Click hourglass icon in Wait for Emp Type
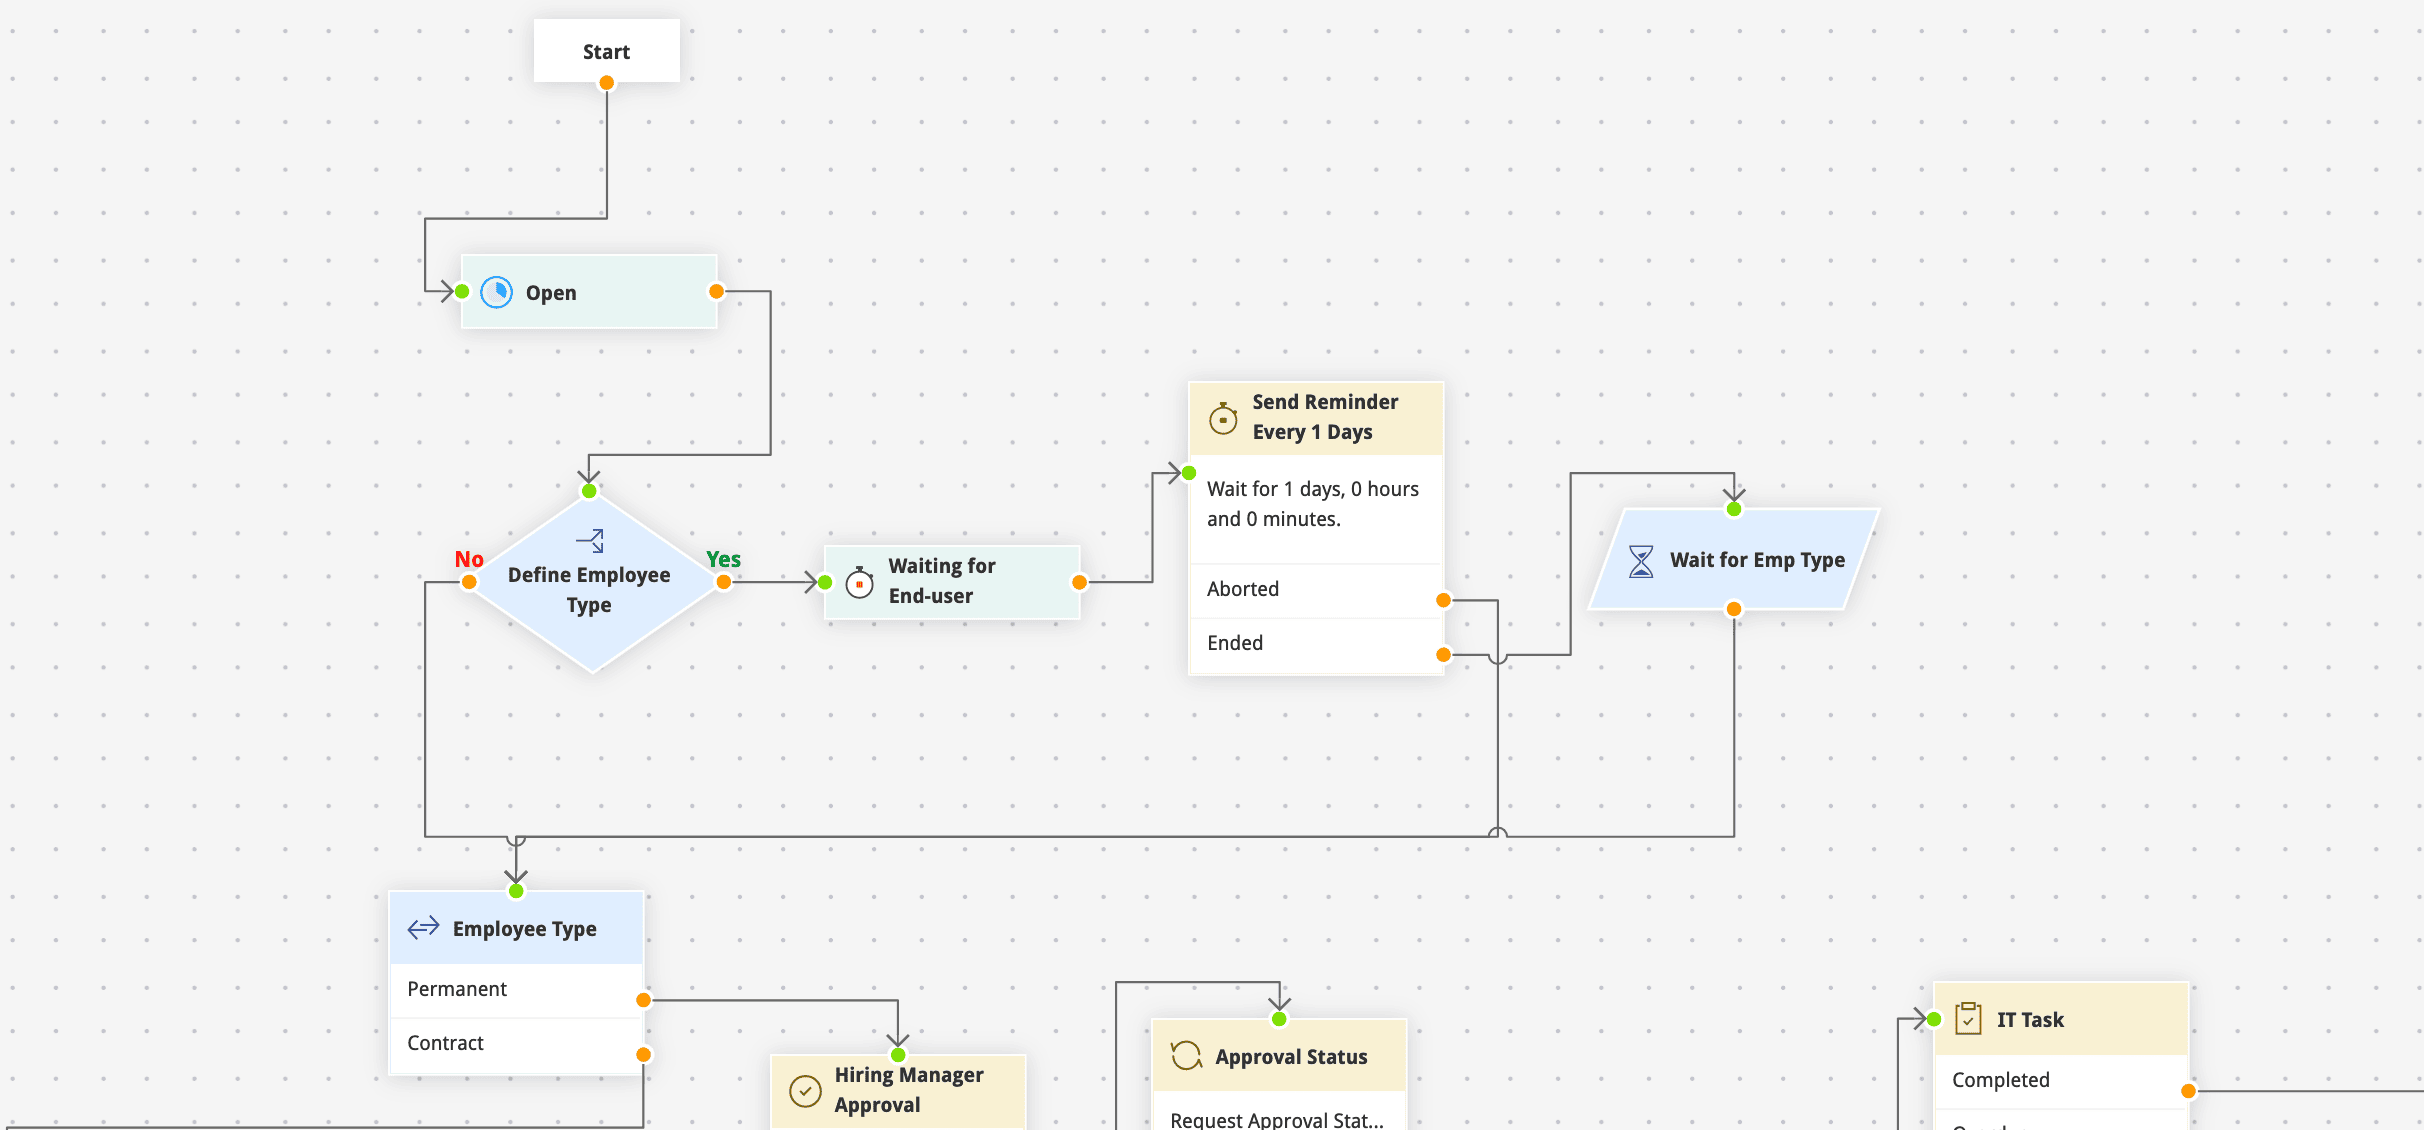 click(1641, 561)
